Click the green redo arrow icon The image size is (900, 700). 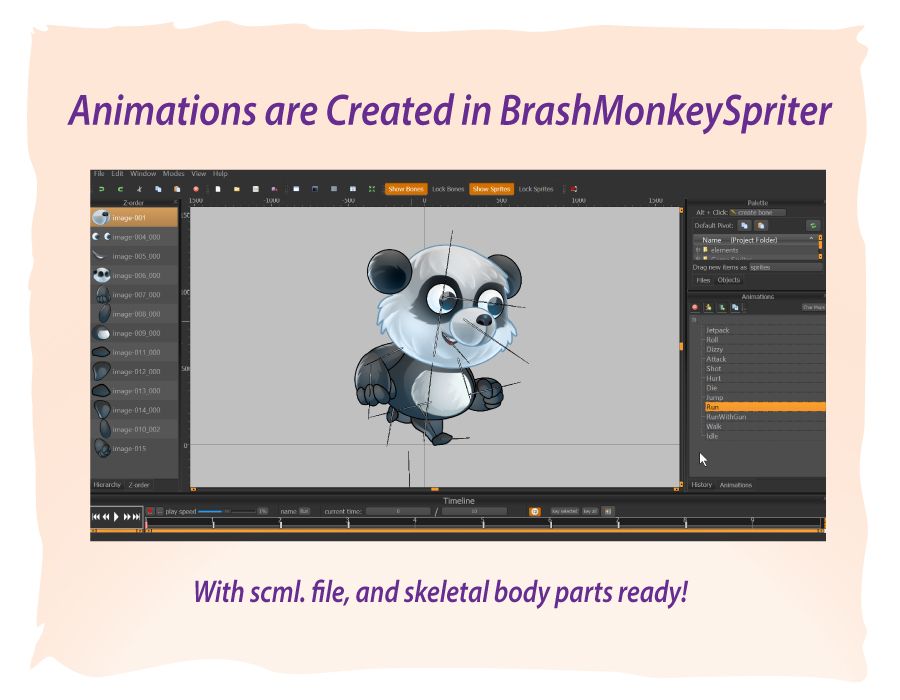tap(121, 189)
